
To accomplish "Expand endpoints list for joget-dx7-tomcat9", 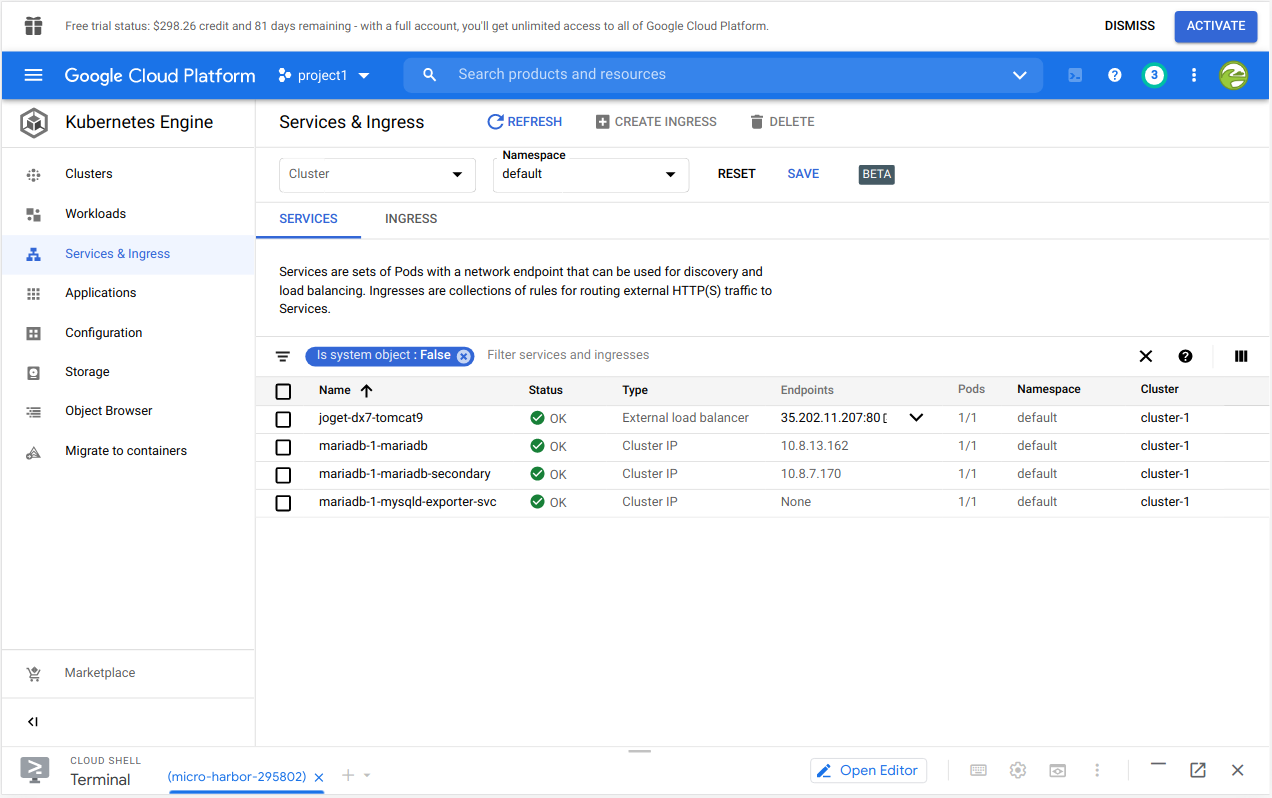I will (x=916, y=418).
